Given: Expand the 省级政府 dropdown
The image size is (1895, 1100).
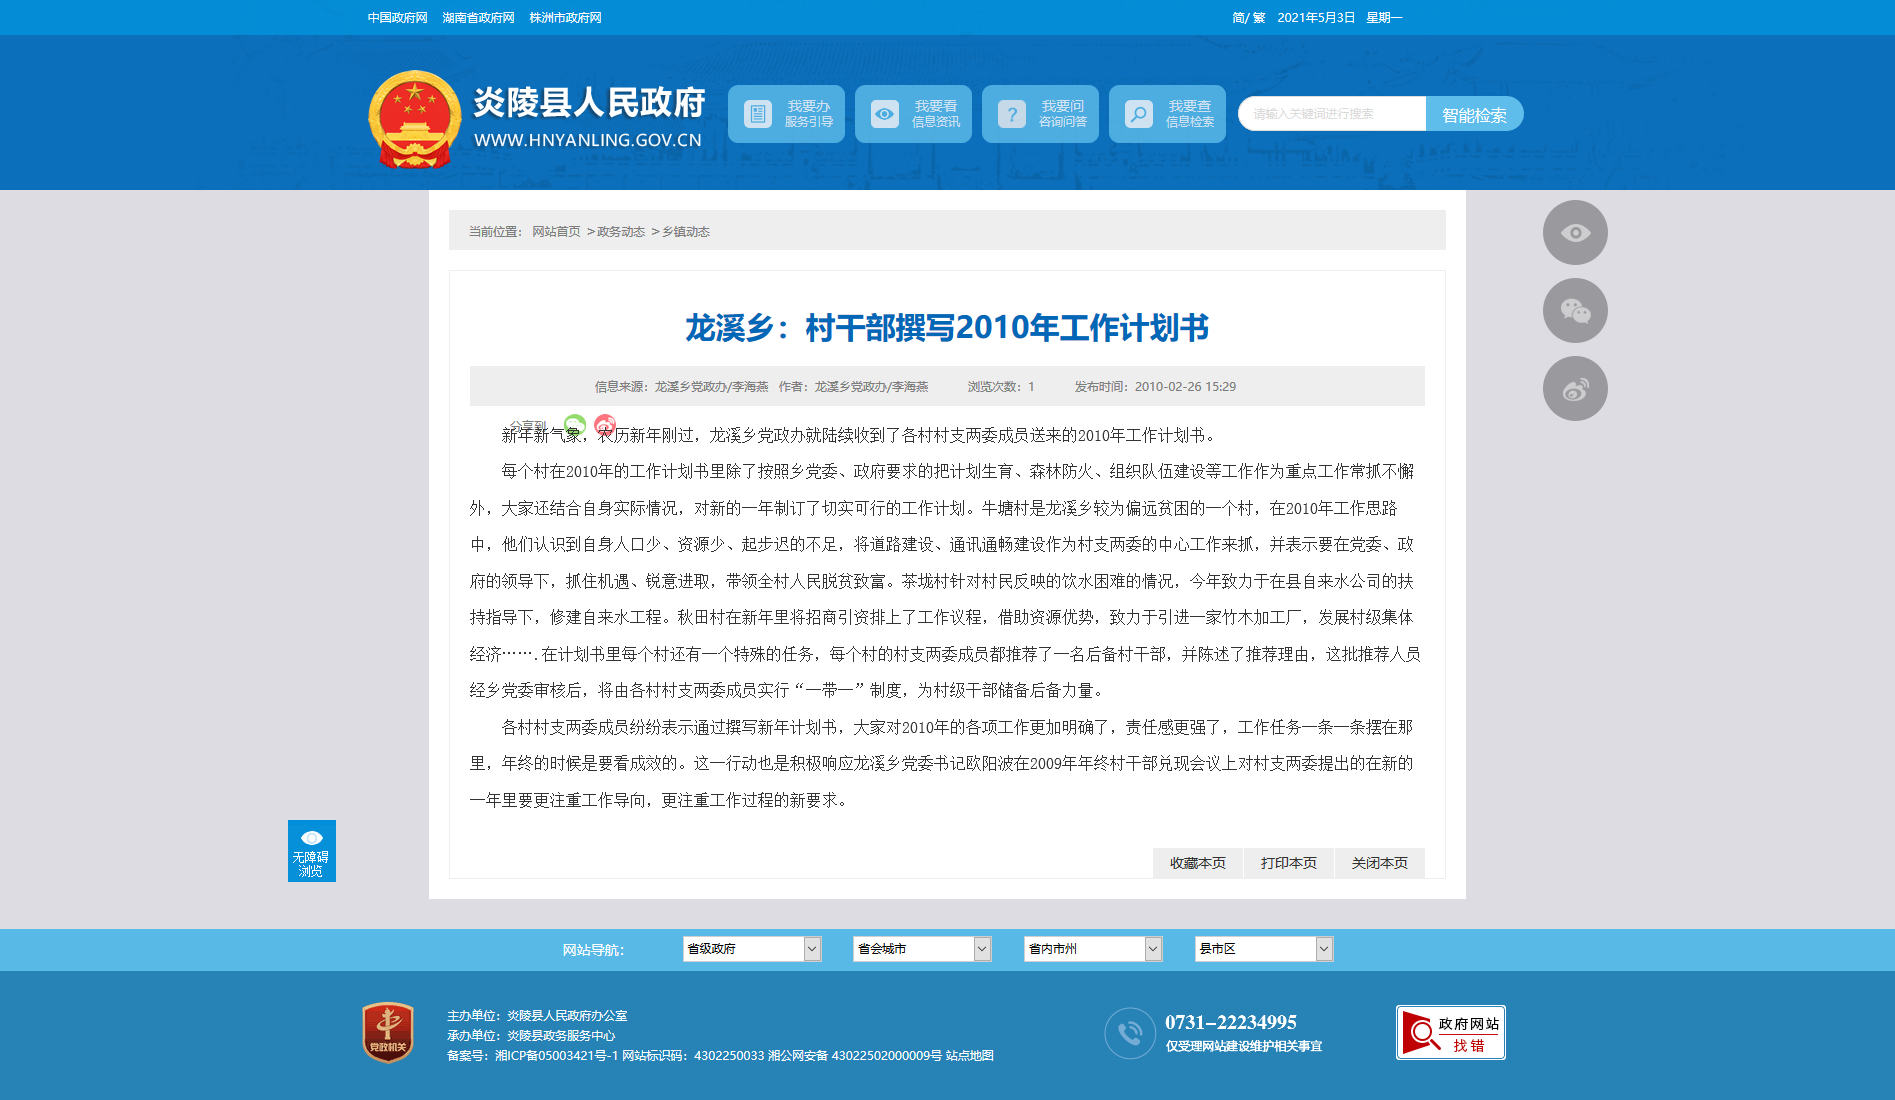Looking at the screenshot, I should point(752,949).
